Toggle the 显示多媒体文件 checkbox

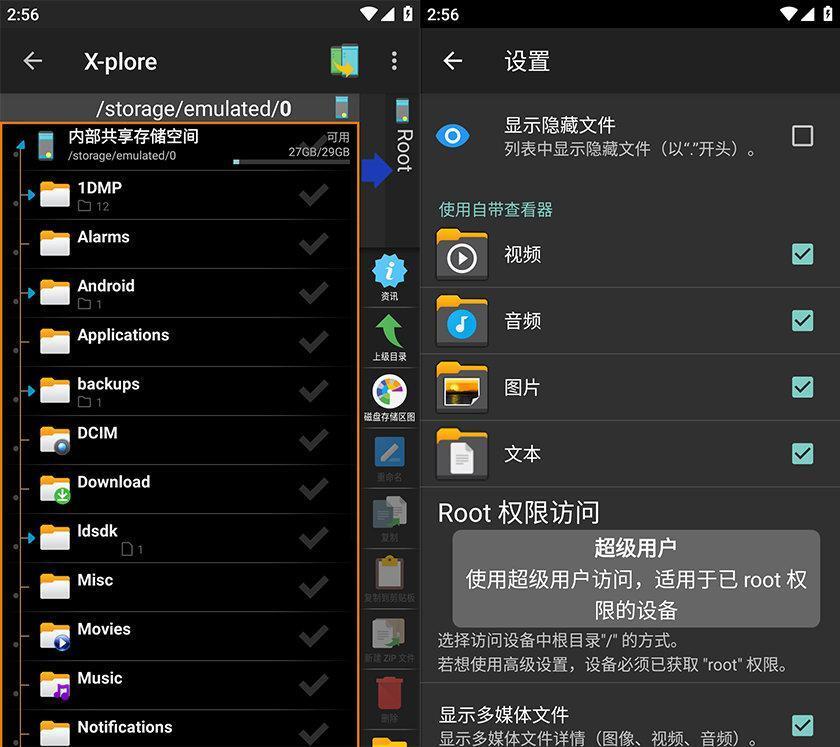coord(802,726)
